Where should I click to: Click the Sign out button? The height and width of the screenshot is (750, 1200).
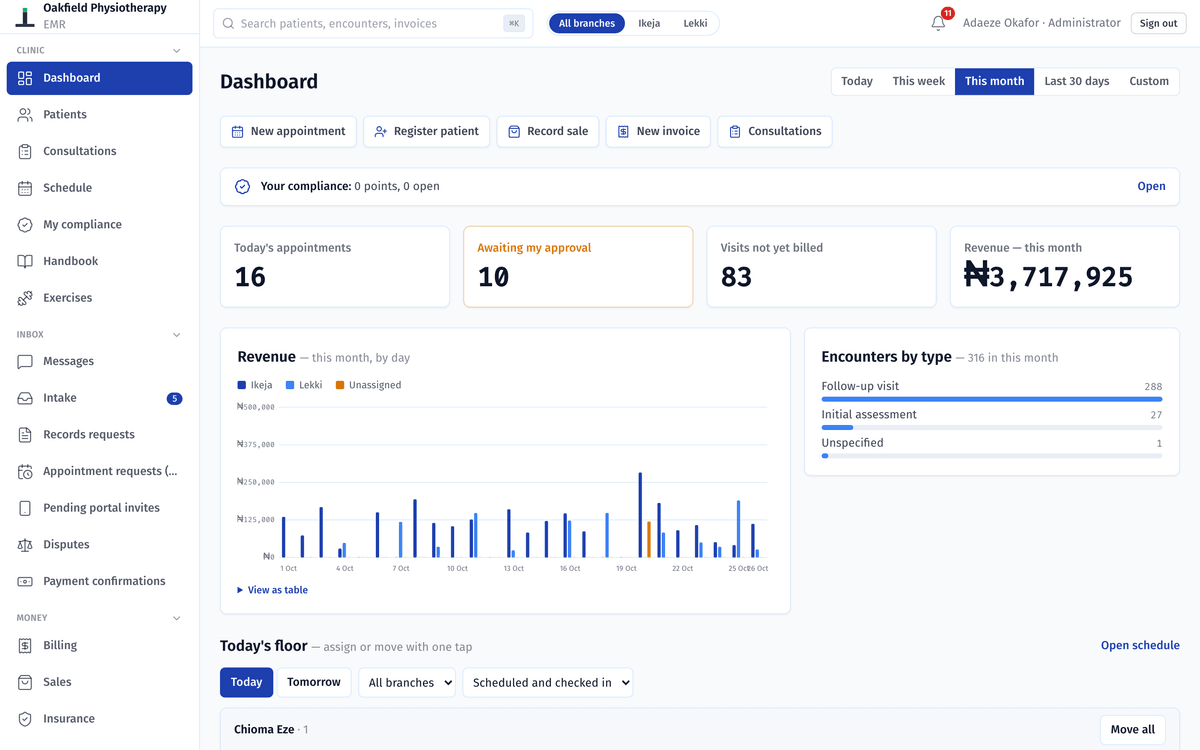tap(1158, 23)
